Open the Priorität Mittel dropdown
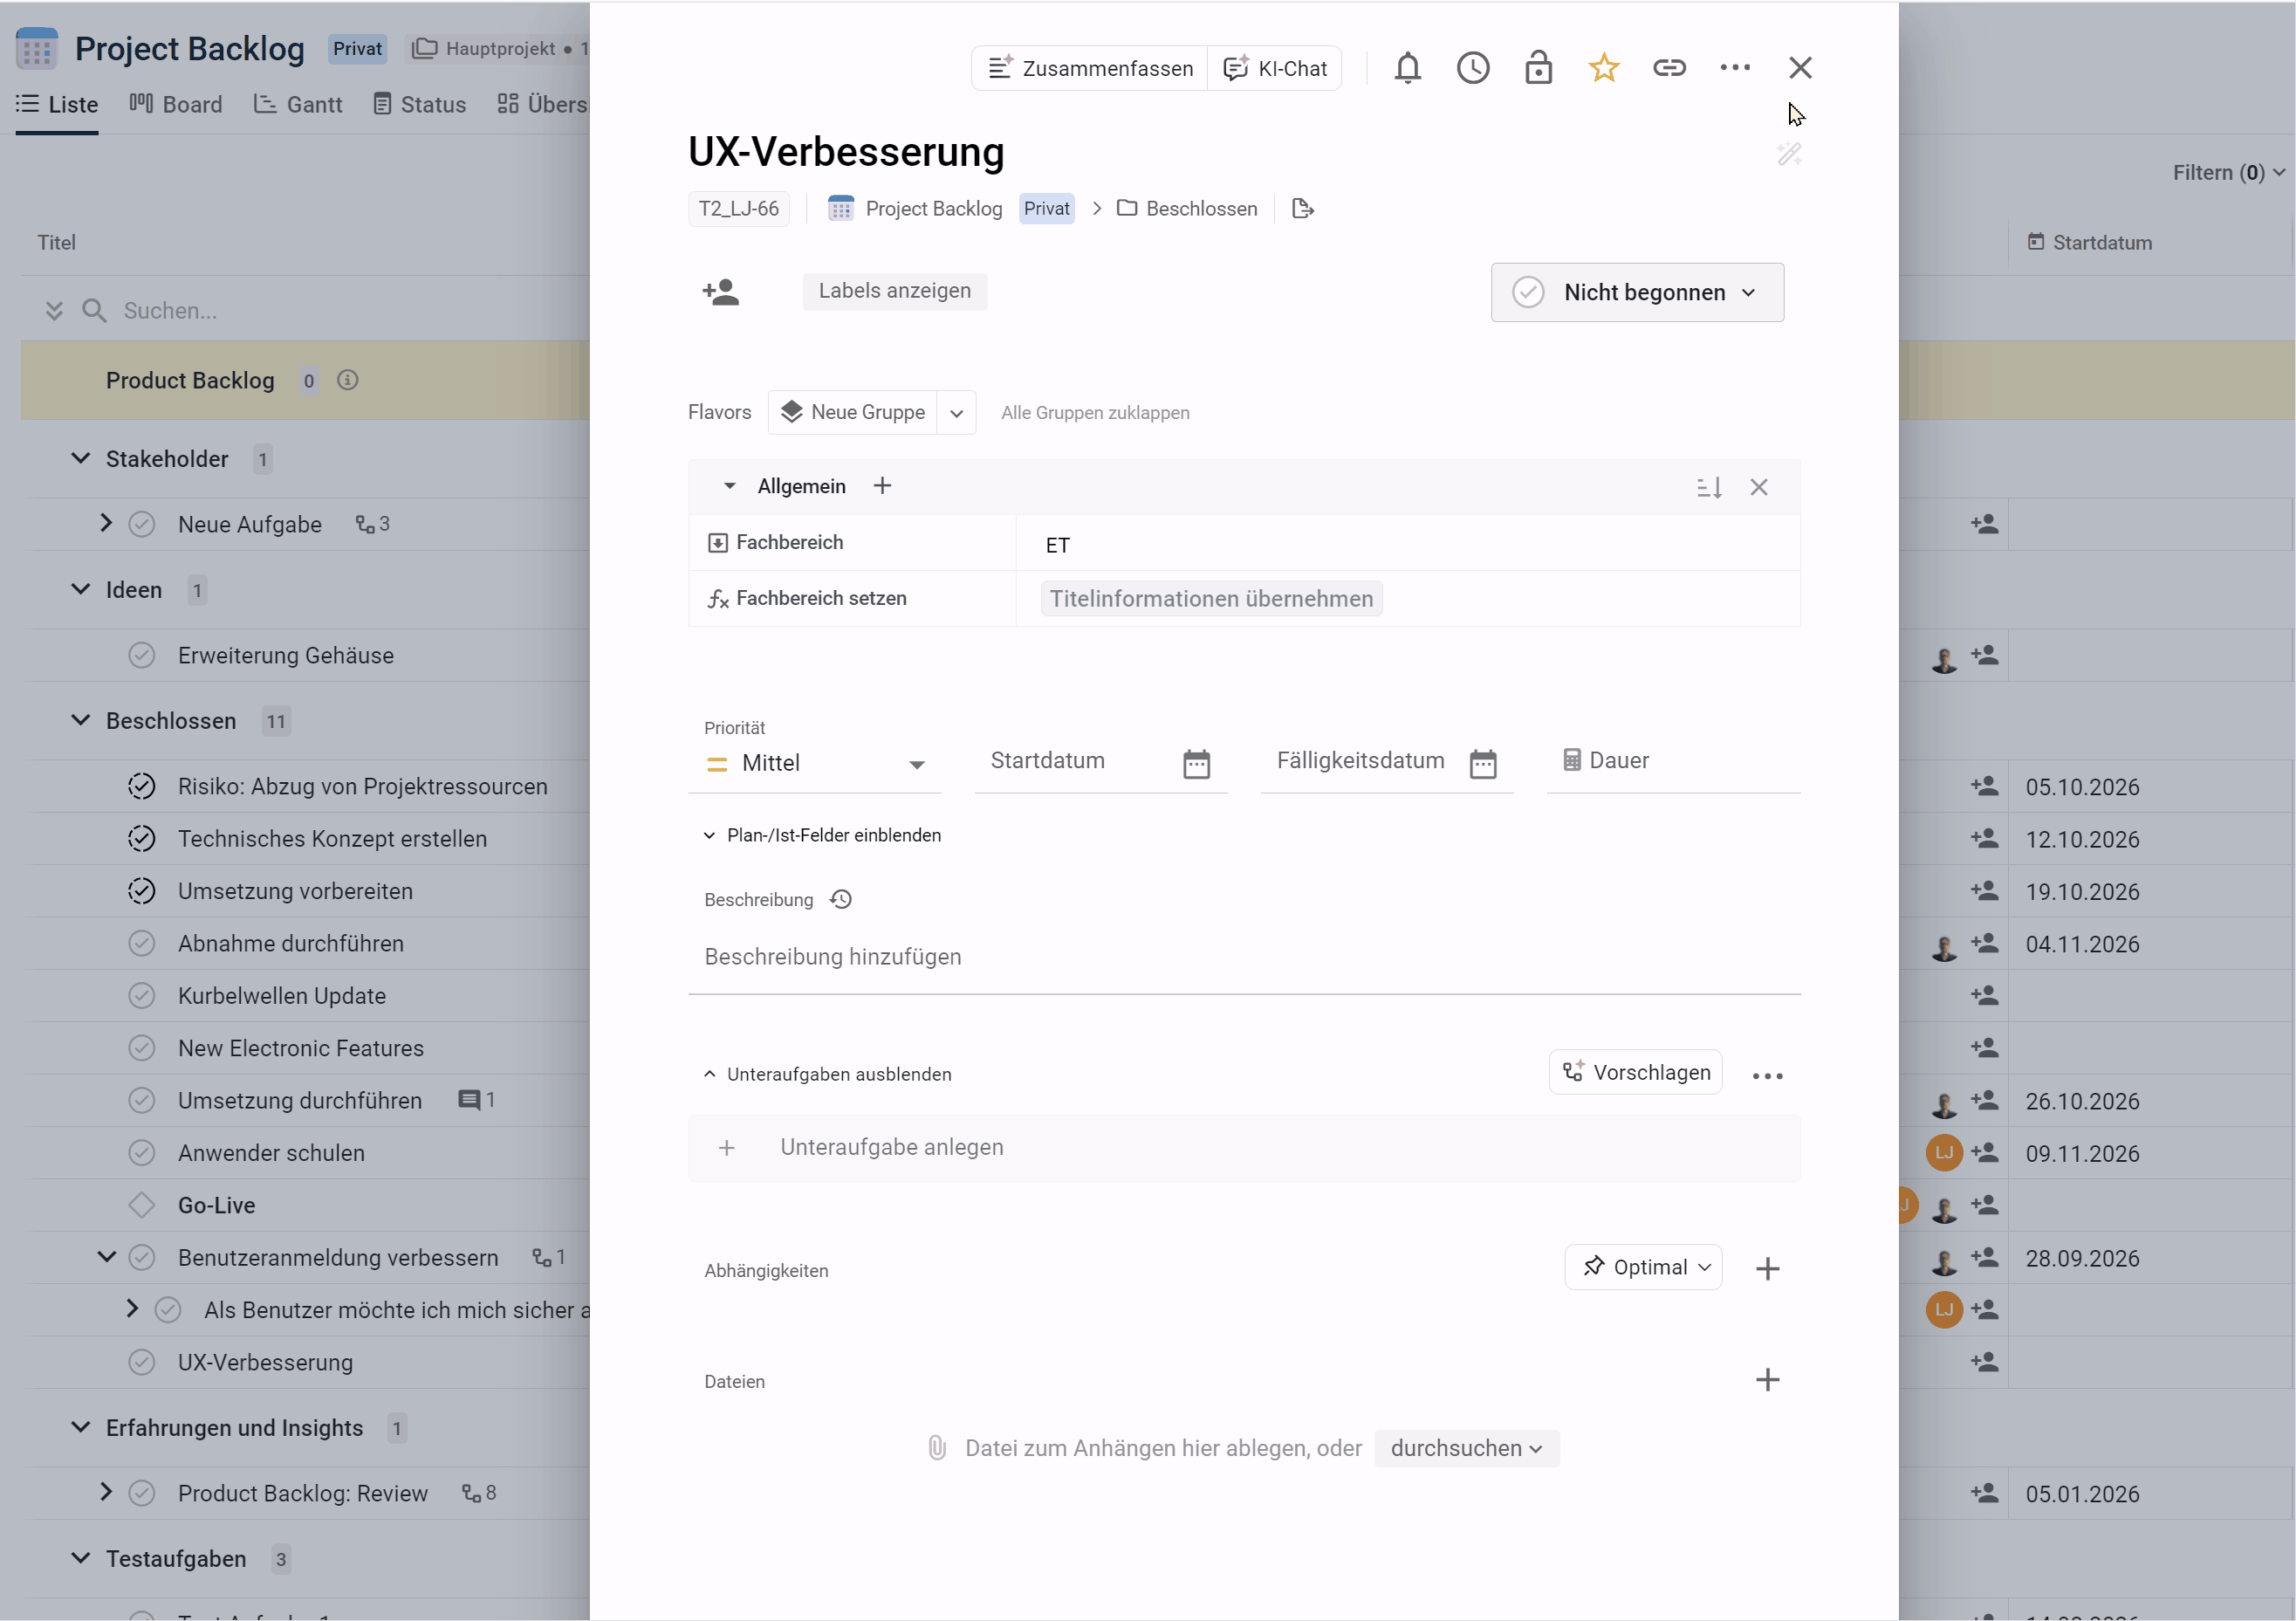 tap(815, 764)
